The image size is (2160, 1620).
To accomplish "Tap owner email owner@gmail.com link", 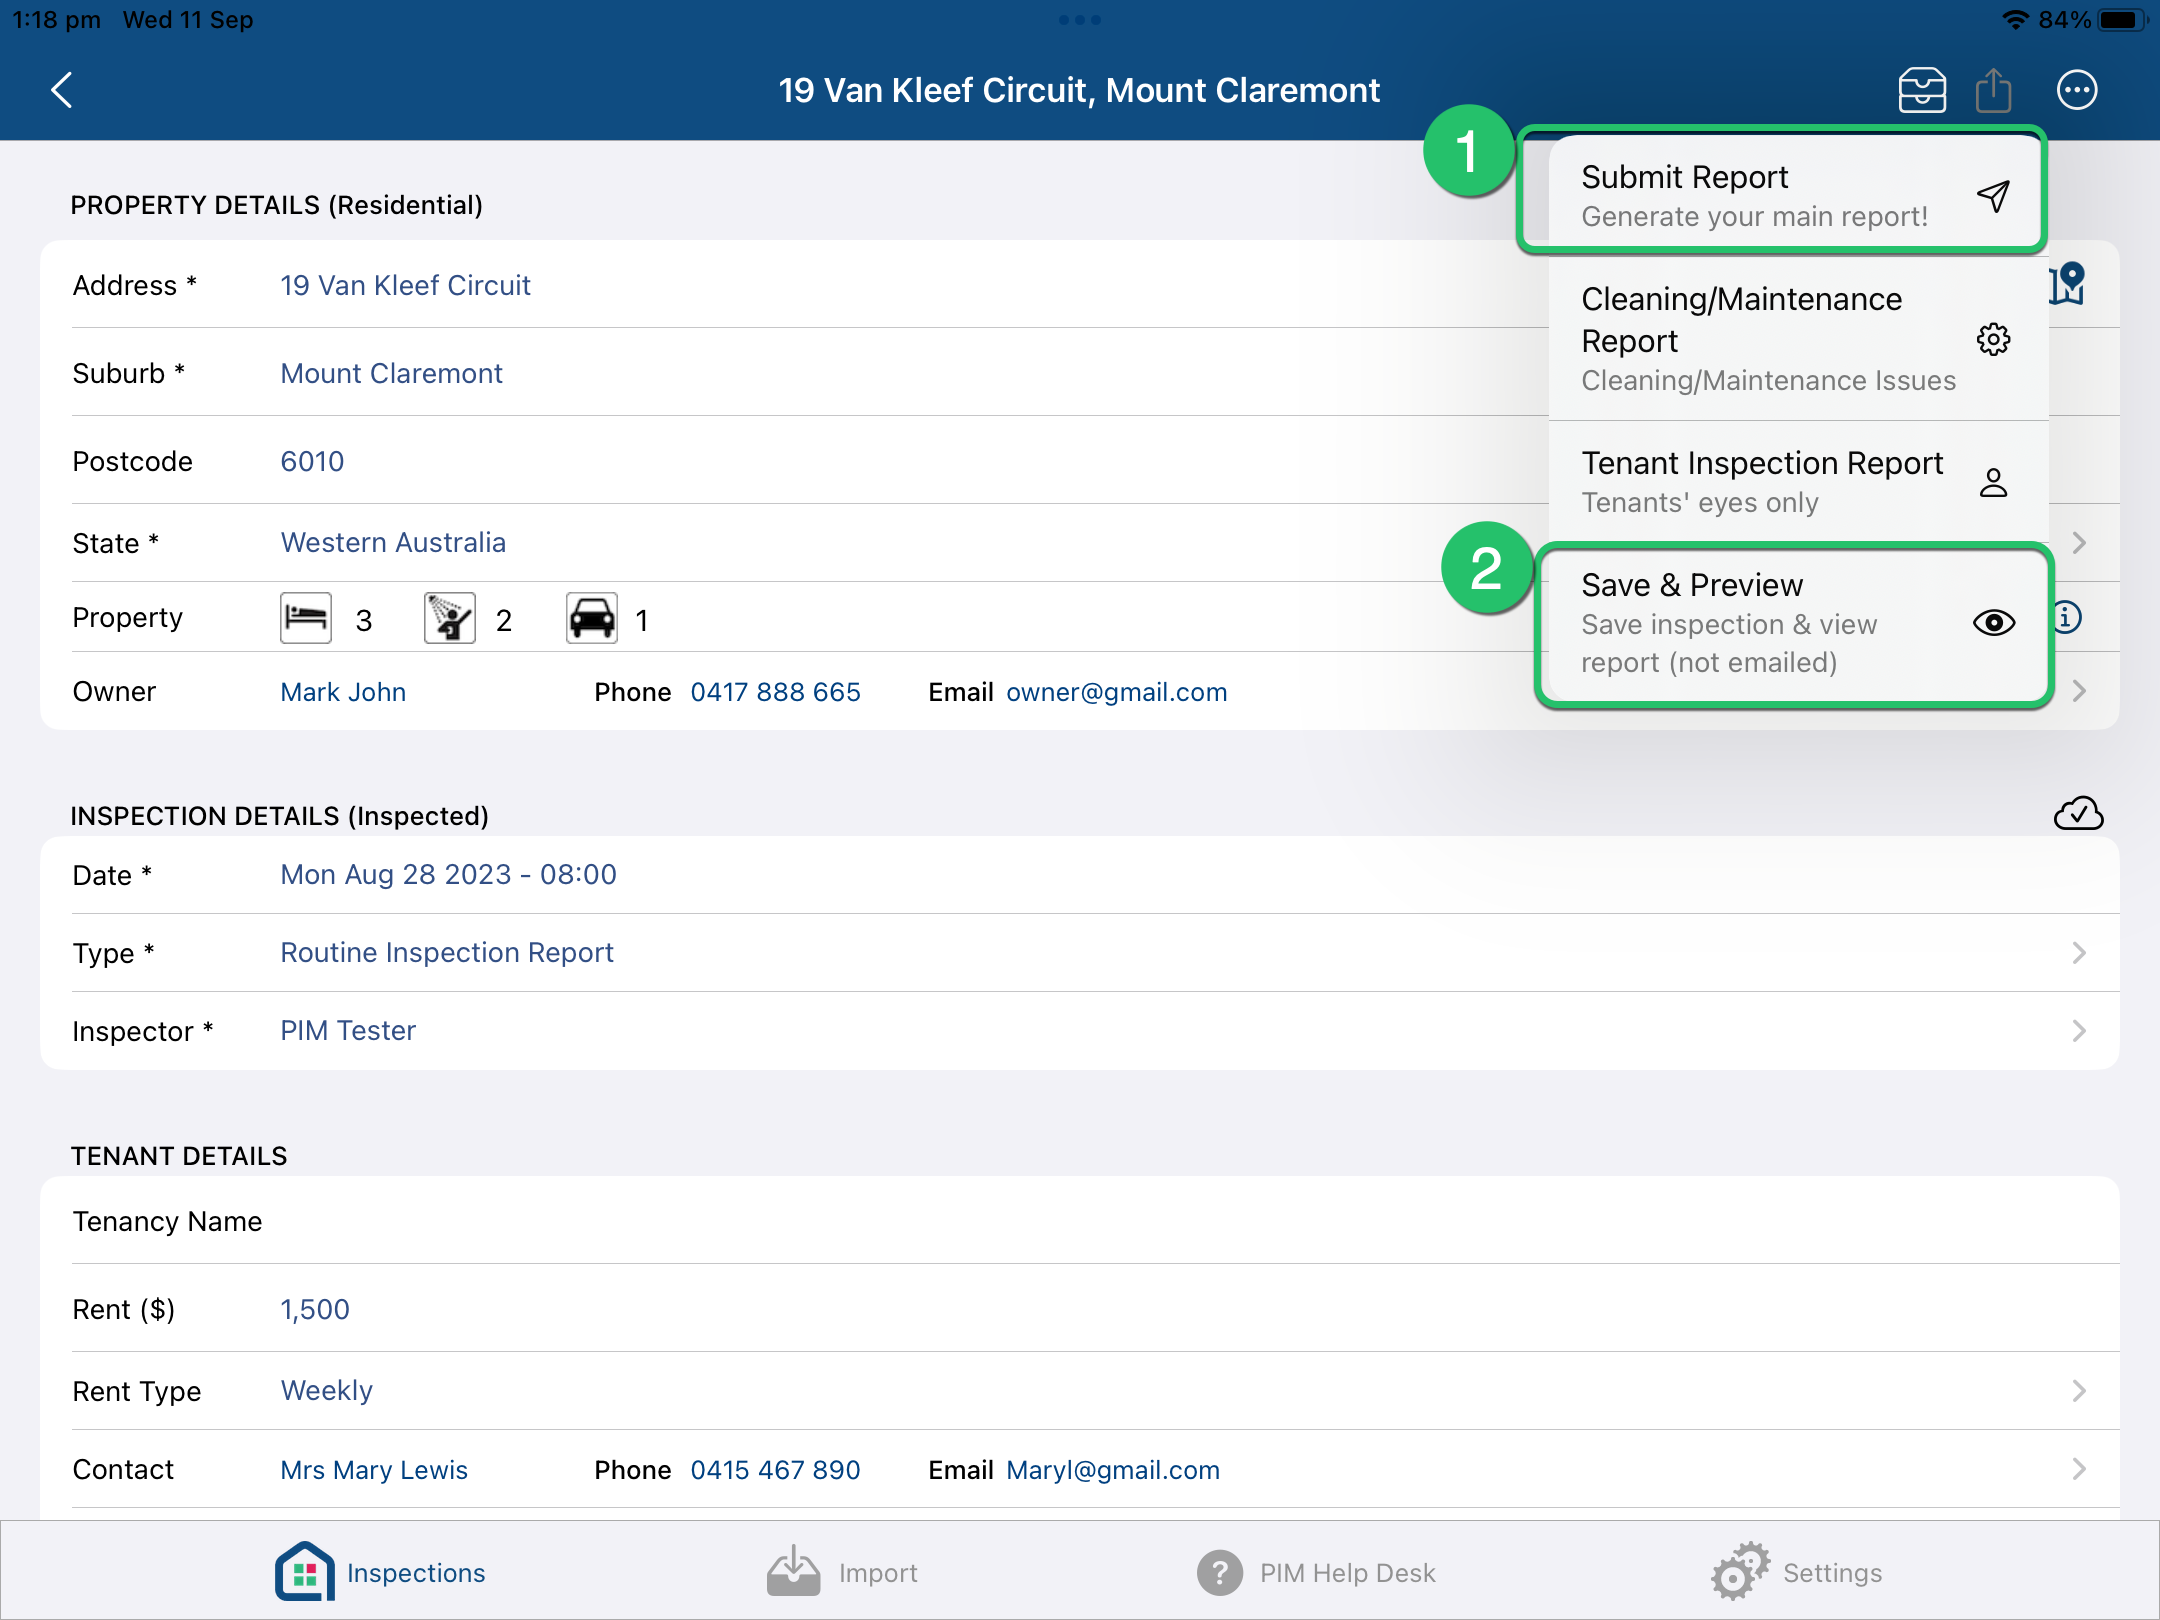I will [1116, 692].
